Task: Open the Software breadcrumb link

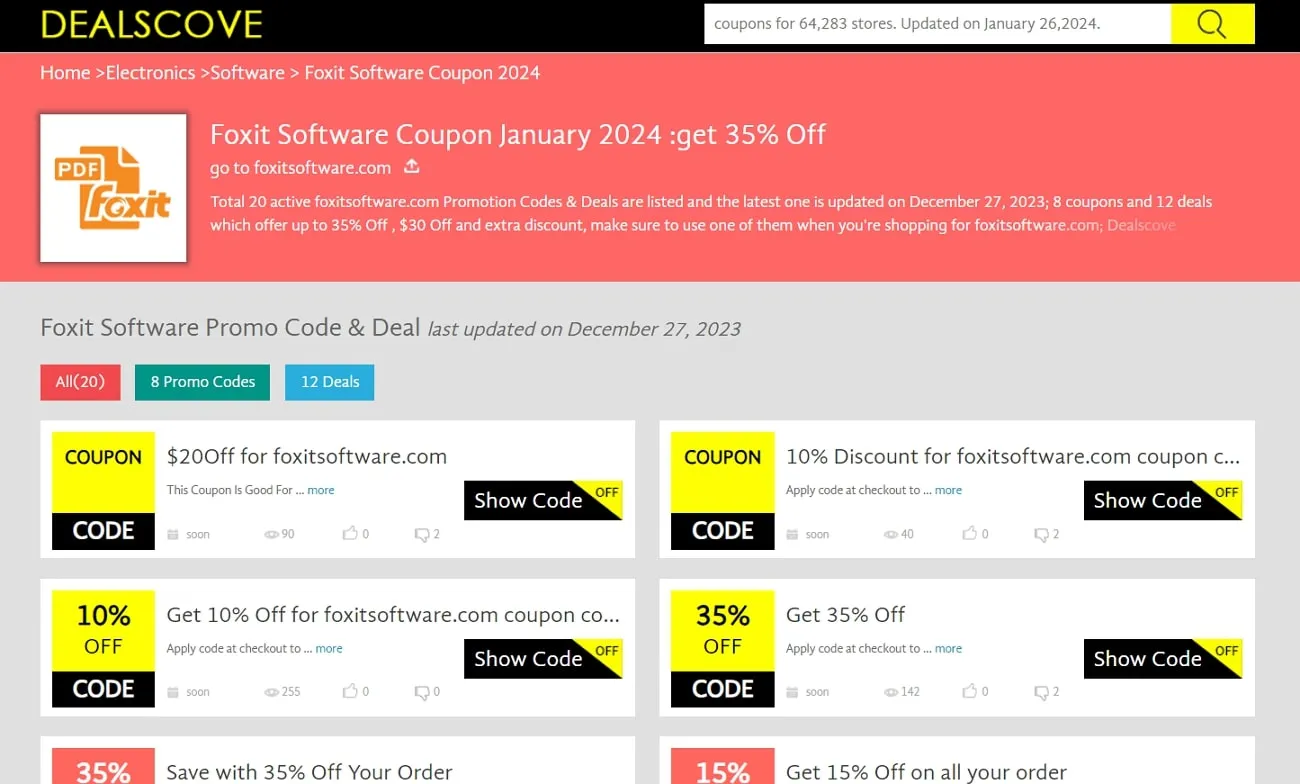Action: pyautogui.click(x=247, y=72)
